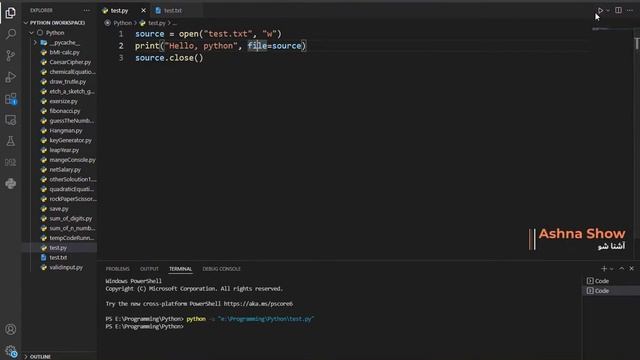Close the terminal panel

631,269
